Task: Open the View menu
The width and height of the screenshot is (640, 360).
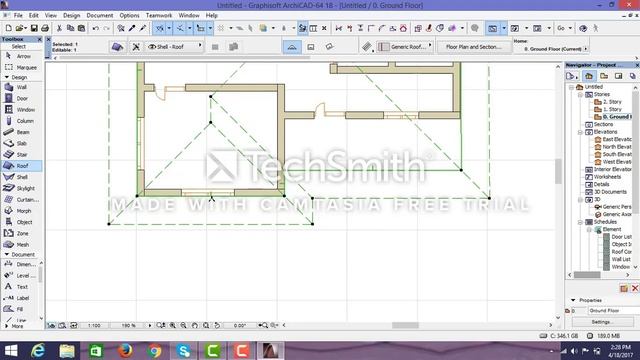Action: pos(51,16)
